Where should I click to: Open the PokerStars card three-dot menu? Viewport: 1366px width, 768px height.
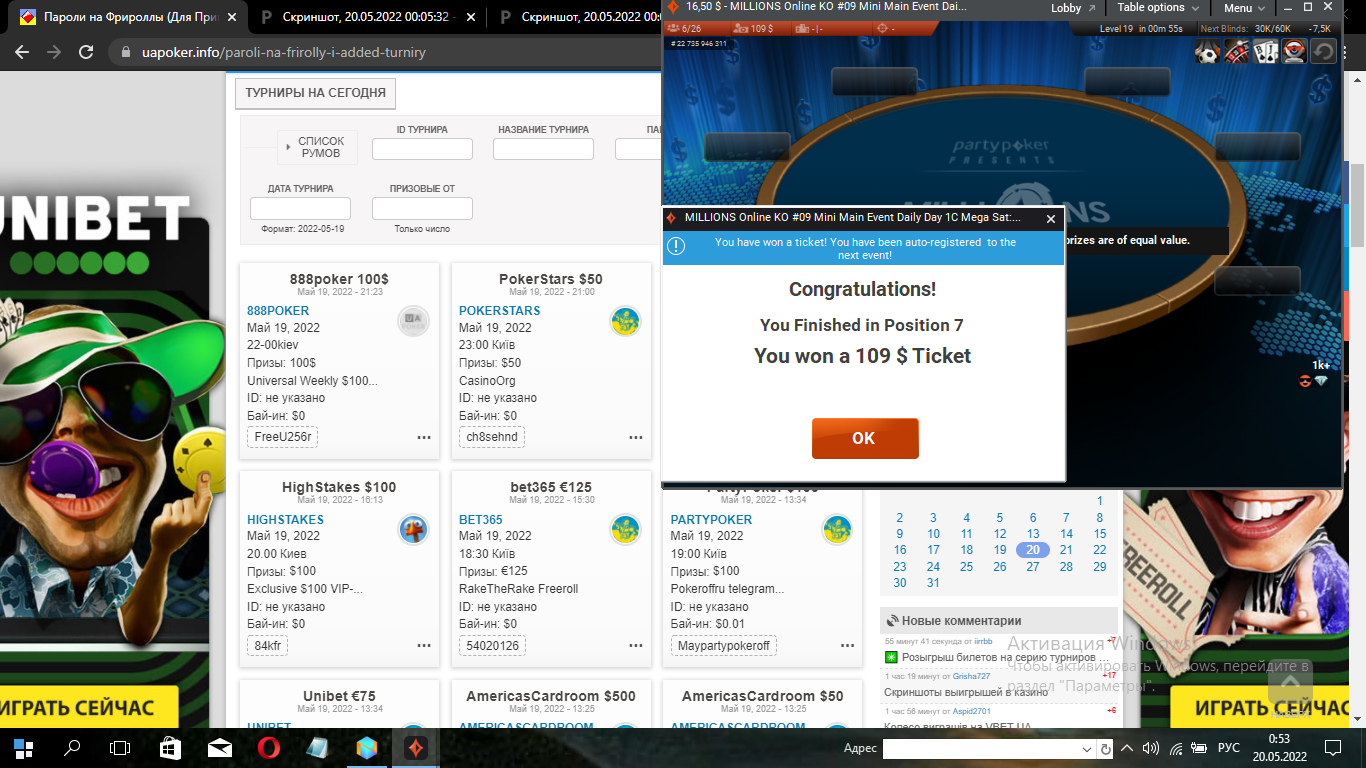[x=636, y=438]
